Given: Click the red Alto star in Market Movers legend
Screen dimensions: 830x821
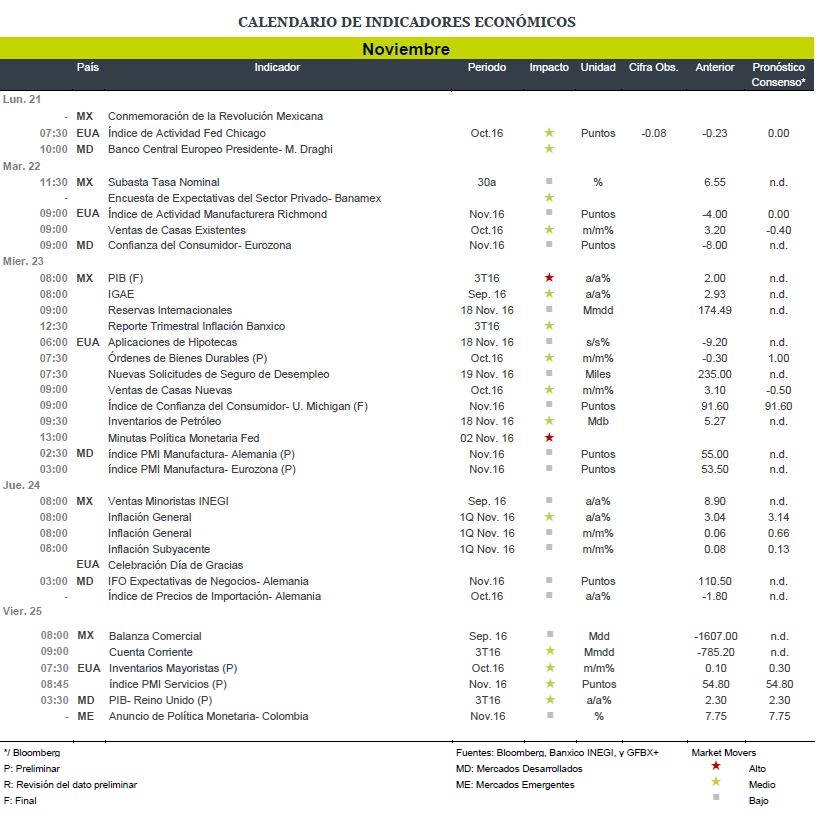Looking at the screenshot, I should point(716,765).
